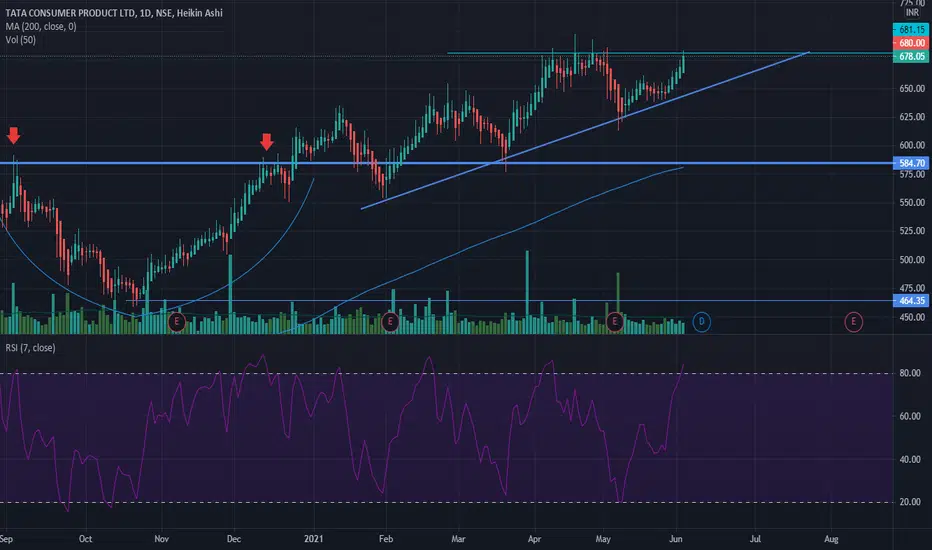Click the Dec label on time axis
The image size is (932, 550).
tap(234, 539)
